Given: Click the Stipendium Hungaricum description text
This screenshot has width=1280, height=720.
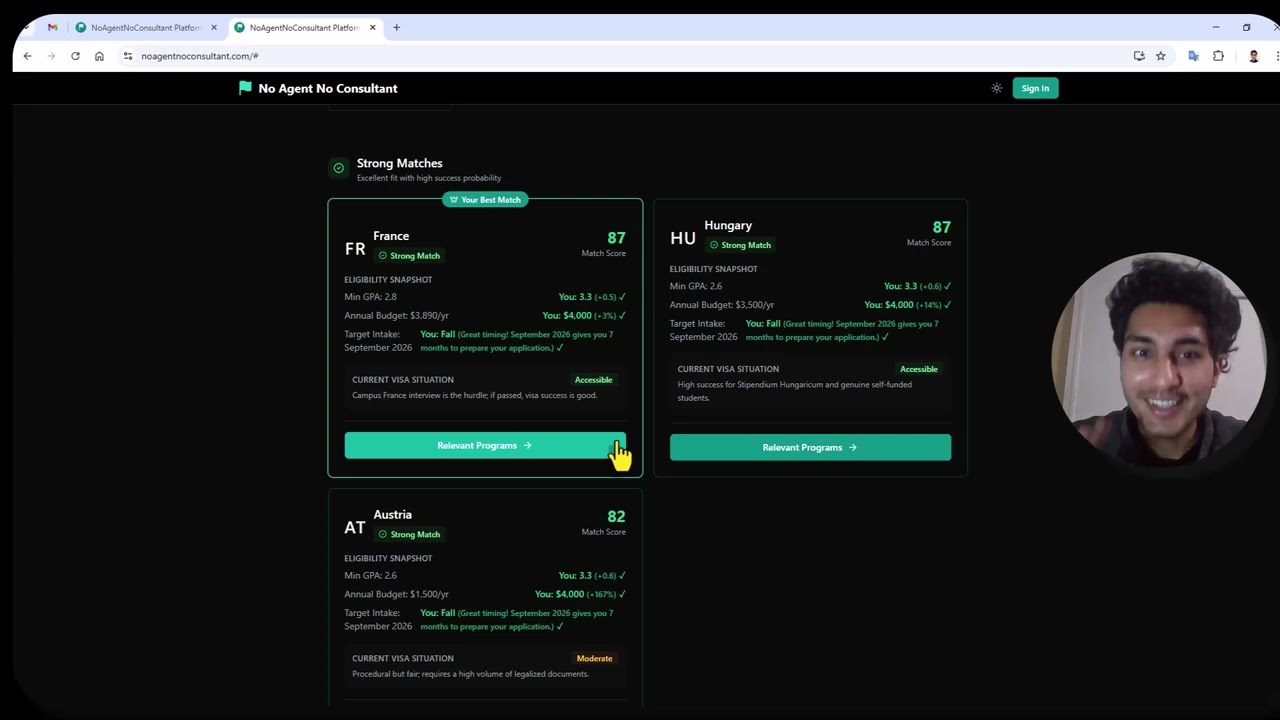Looking at the screenshot, I should pyautogui.click(x=794, y=391).
